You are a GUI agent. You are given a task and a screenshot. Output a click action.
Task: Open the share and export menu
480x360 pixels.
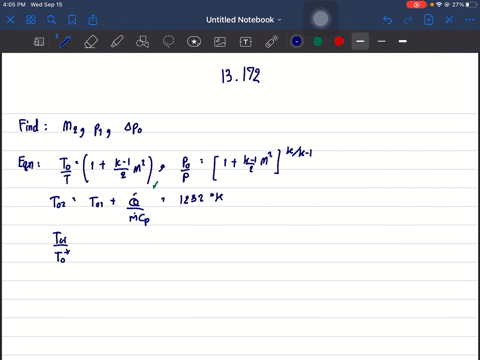coord(93,20)
